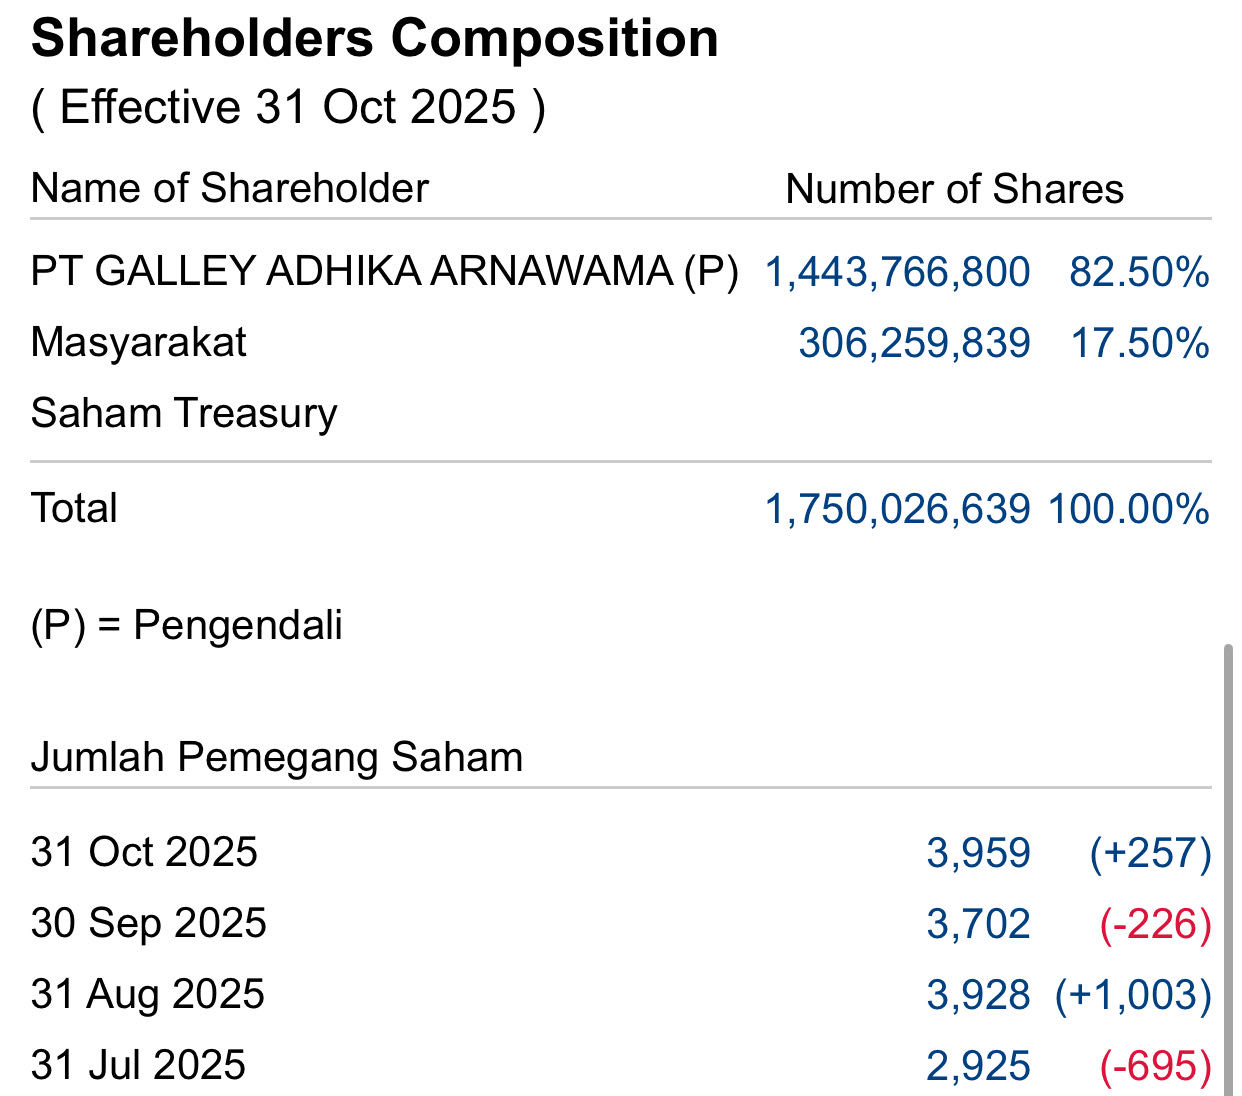Click the 82.50% ownership percentage
This screenshot has height=1096, width=1242.
1139,272
